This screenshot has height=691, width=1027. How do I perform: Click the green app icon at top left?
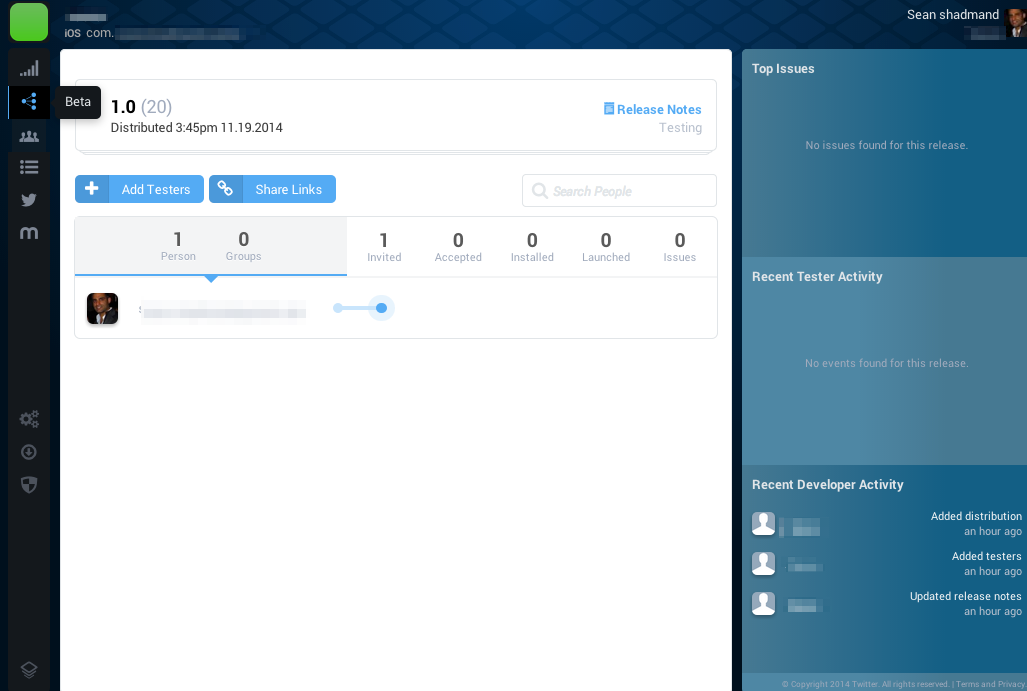(x=29, y=22)
